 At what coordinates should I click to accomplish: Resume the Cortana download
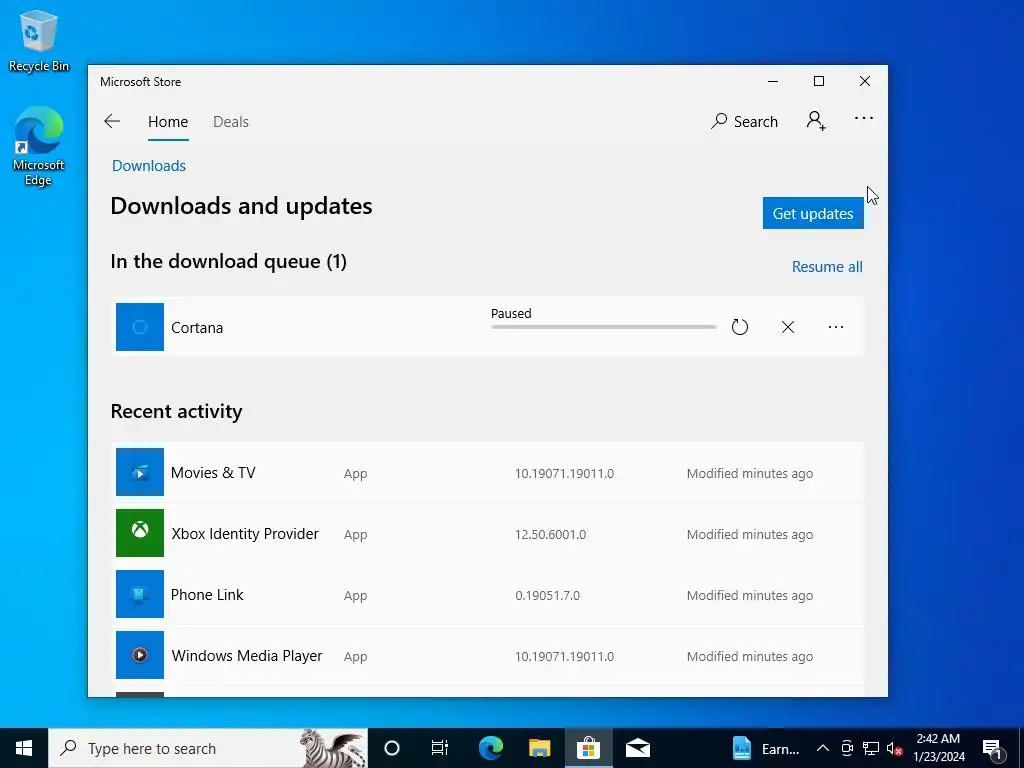739,327
